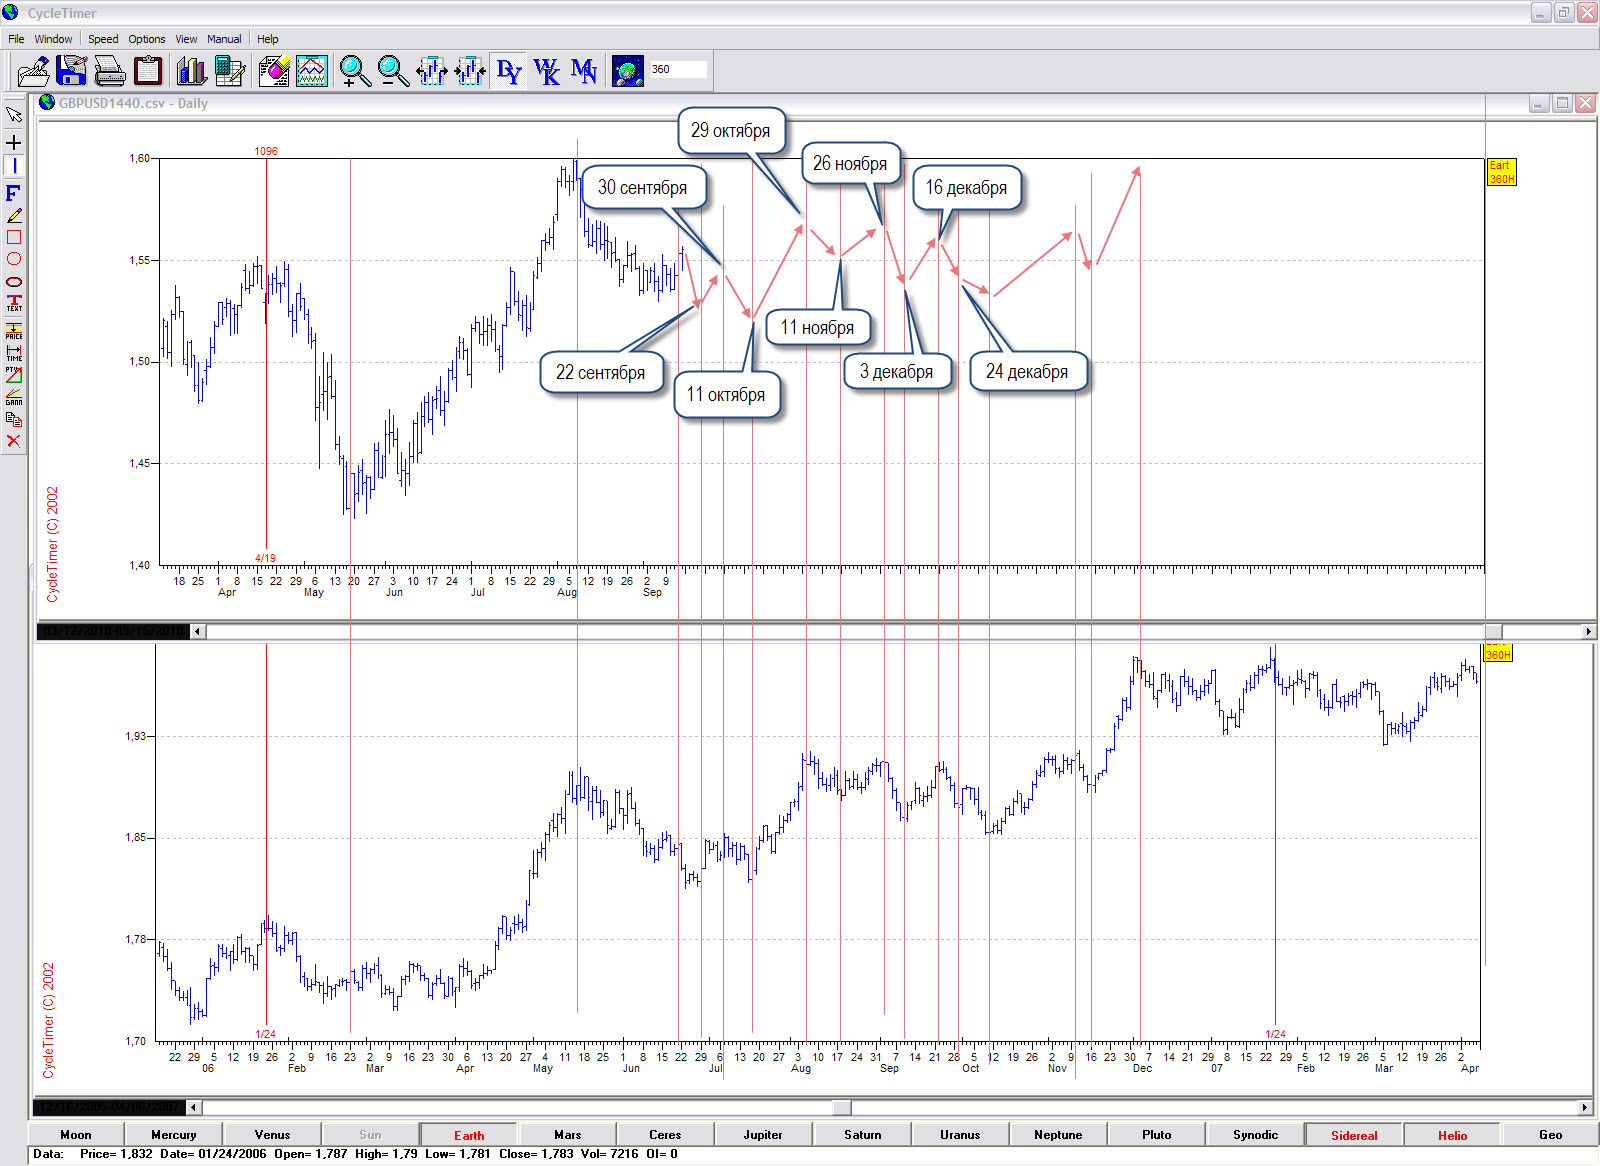1600x1166 pixels.
Task: Open the Options menu
Action: click(146, 39)
